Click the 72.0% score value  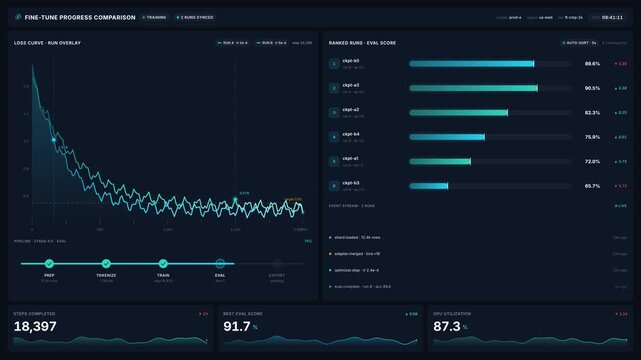(x=592, y=162)
